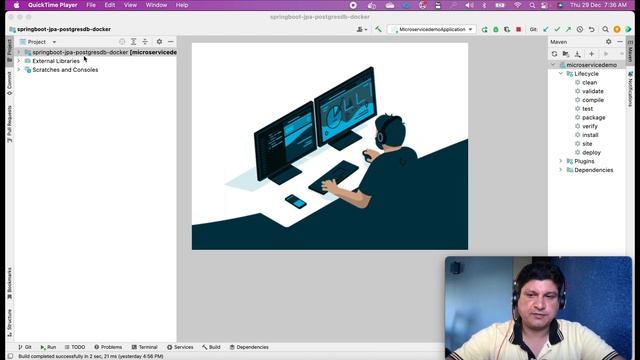
Task: Hide the Maven tool window
Action: [x=620, y=42]
